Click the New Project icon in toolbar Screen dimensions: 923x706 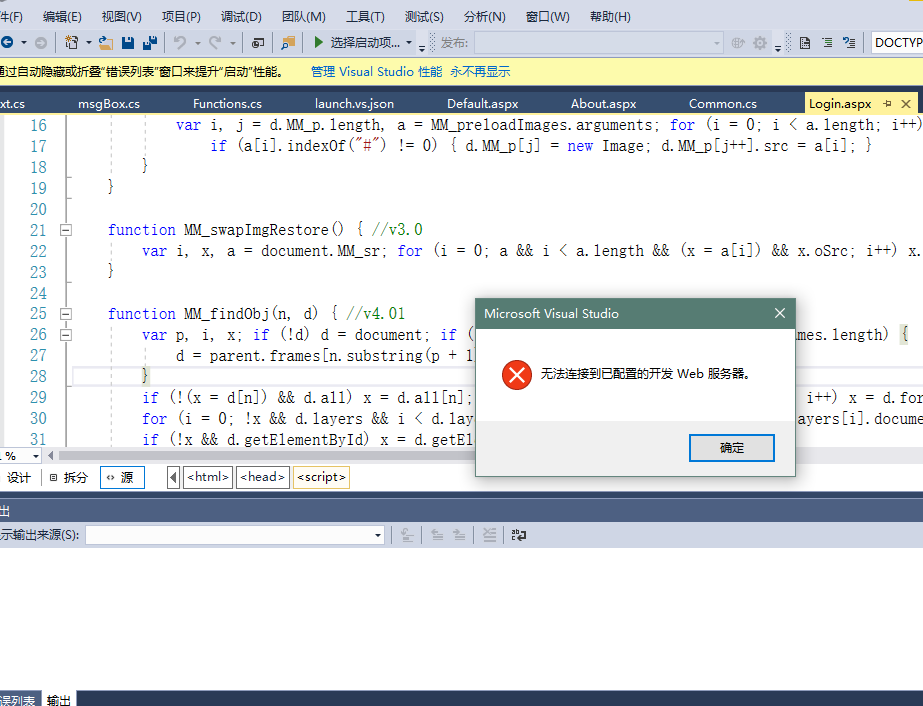coord(71,42)
